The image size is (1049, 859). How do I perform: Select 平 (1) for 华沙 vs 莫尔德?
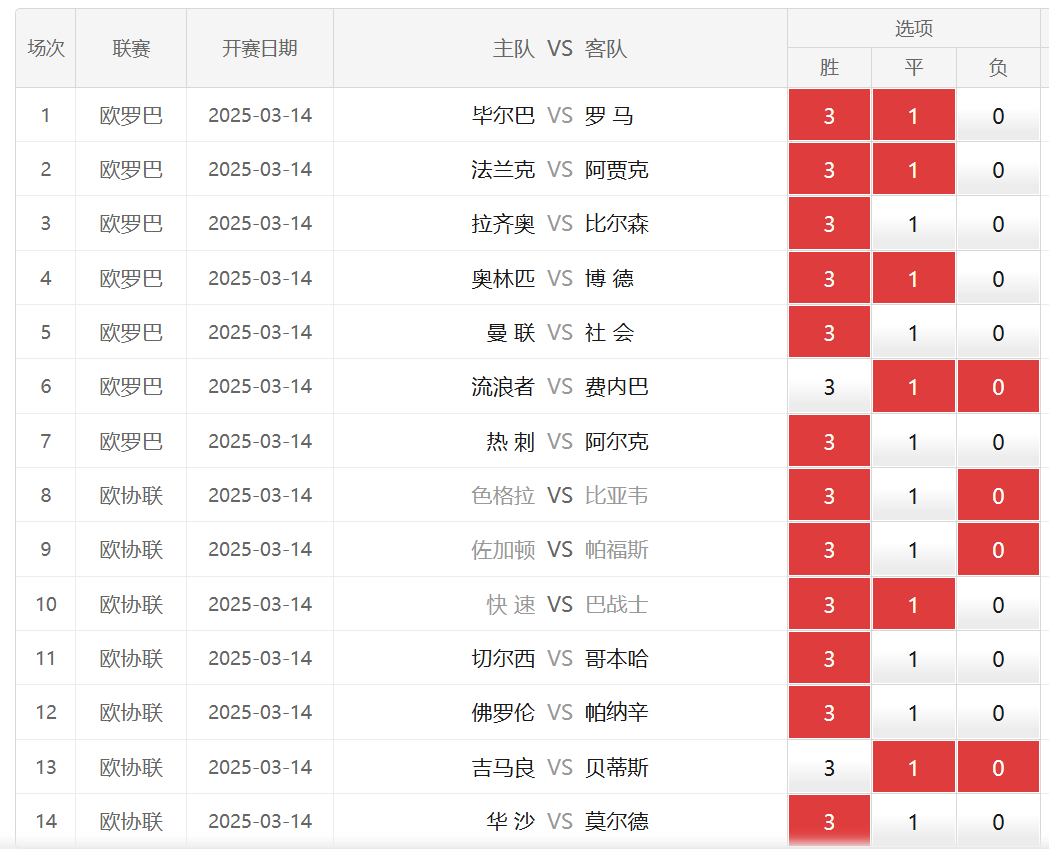[x=913, y=822]
